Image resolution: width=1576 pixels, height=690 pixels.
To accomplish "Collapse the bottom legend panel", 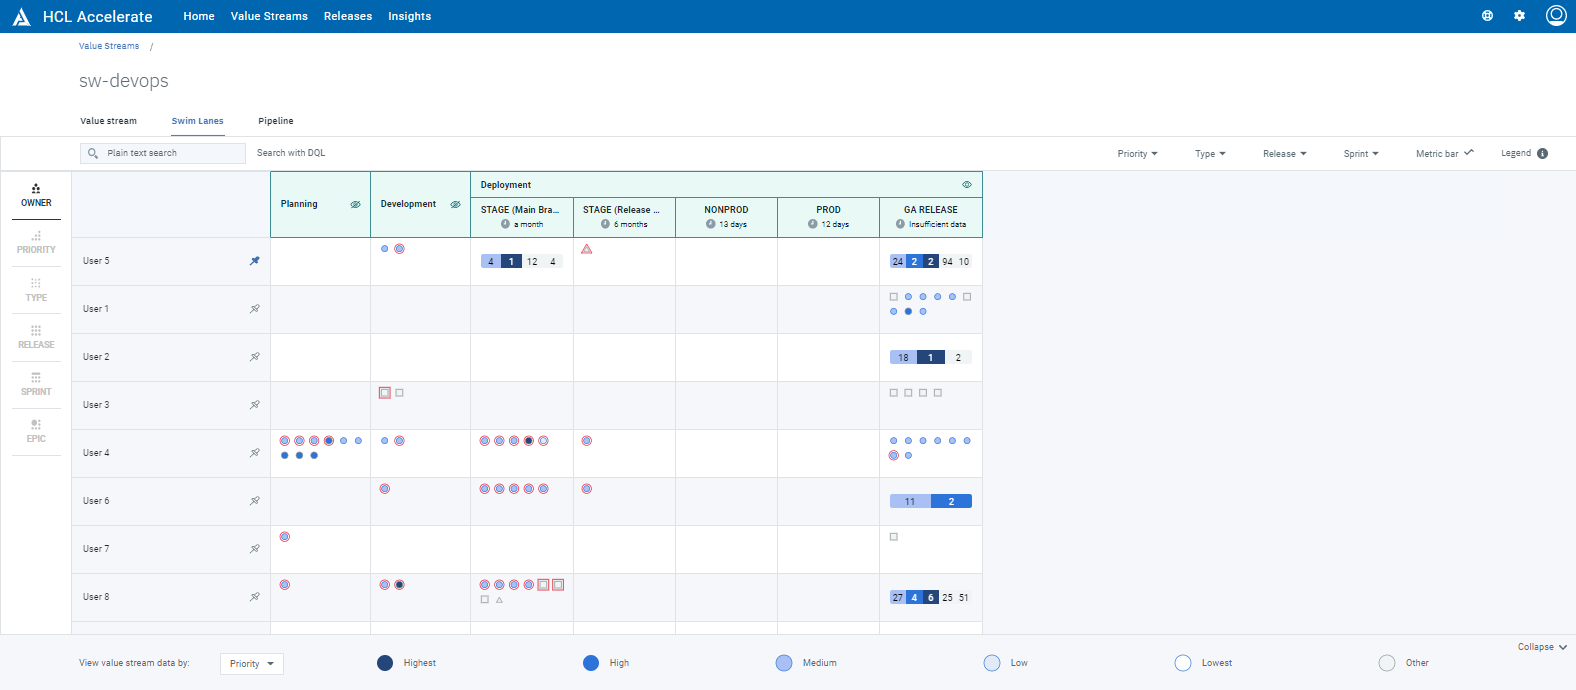I will [x=1542, y=647].
